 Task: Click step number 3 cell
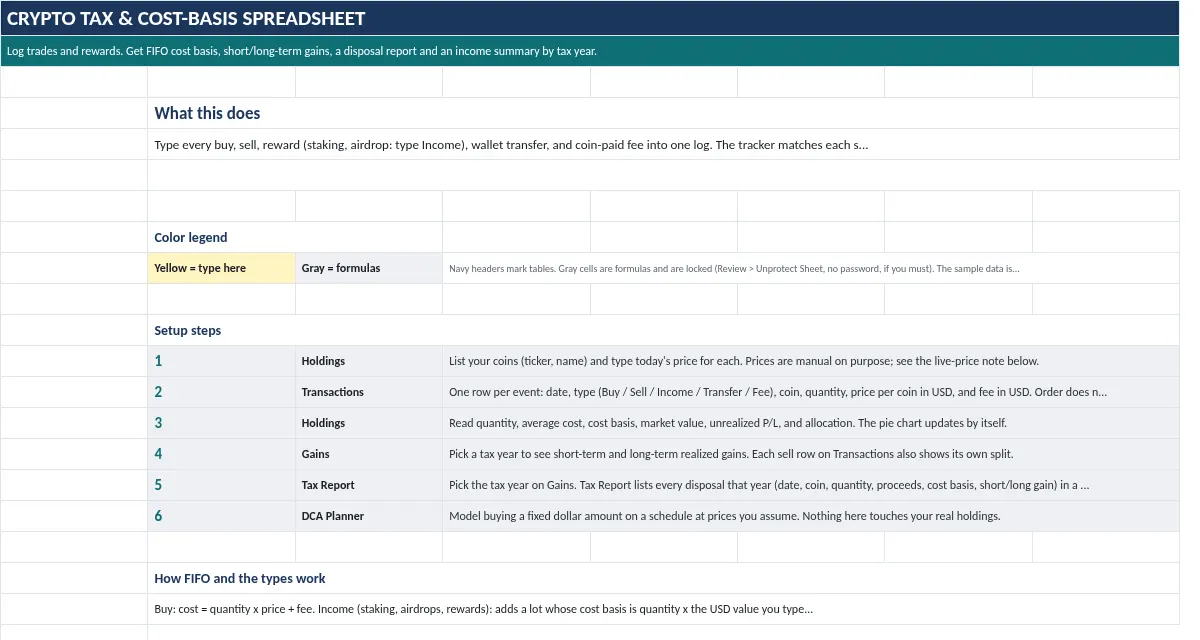tap(221, 423)
